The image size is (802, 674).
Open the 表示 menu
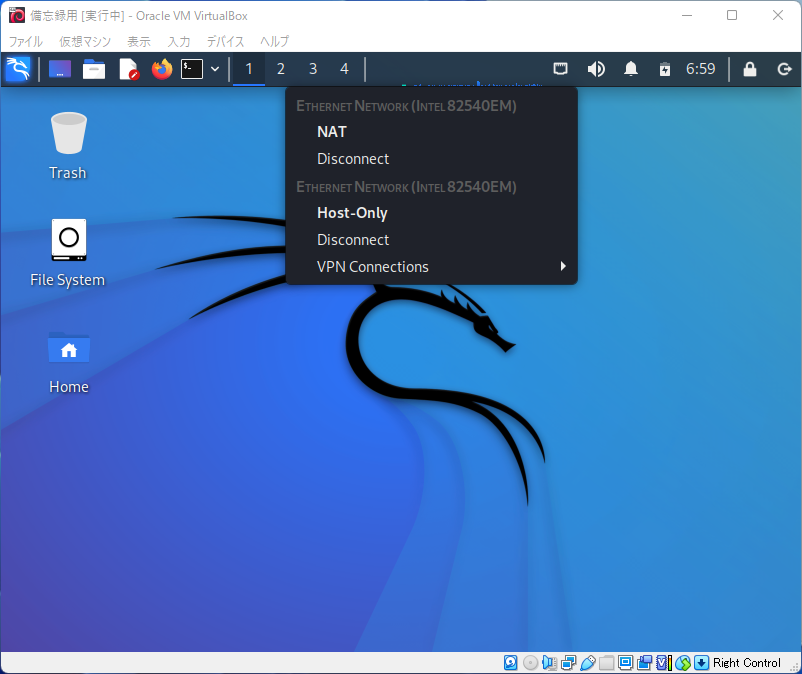tap(139, 41)
